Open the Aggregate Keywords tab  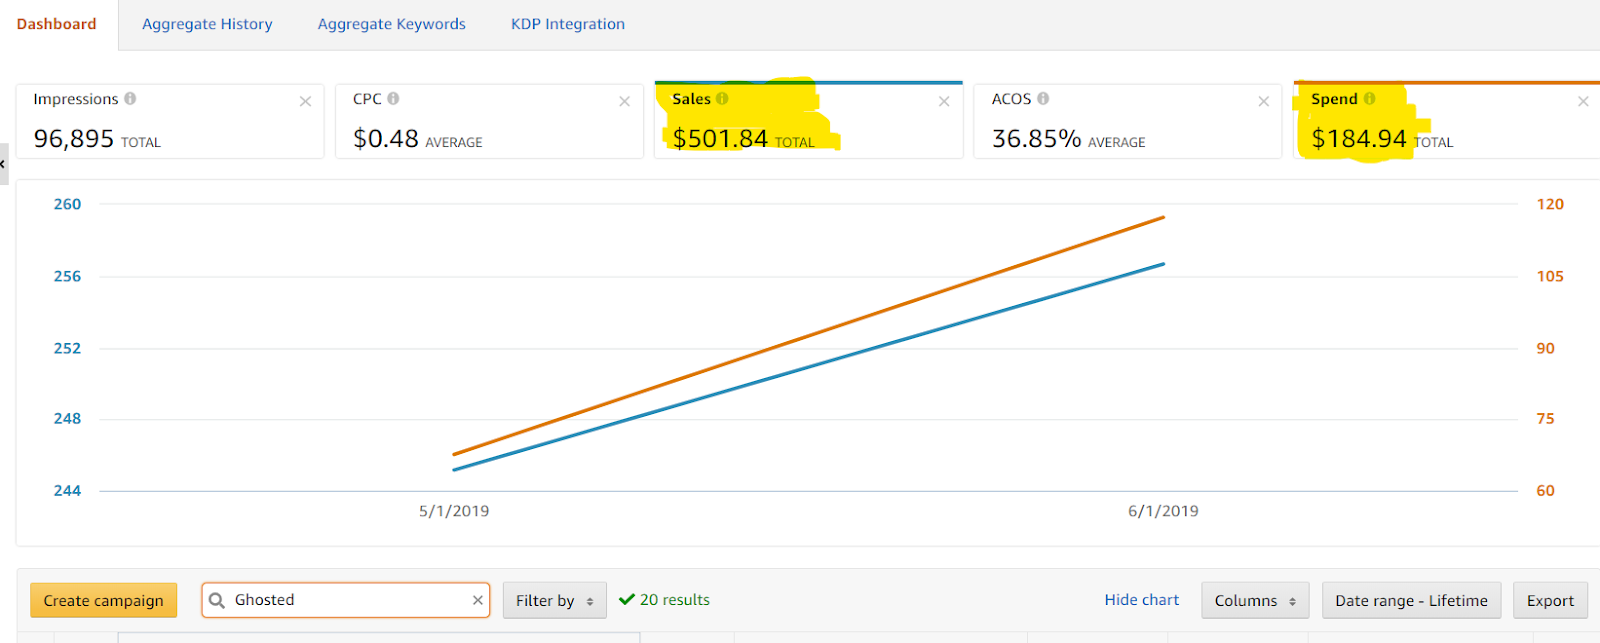[x=391, y=24]
